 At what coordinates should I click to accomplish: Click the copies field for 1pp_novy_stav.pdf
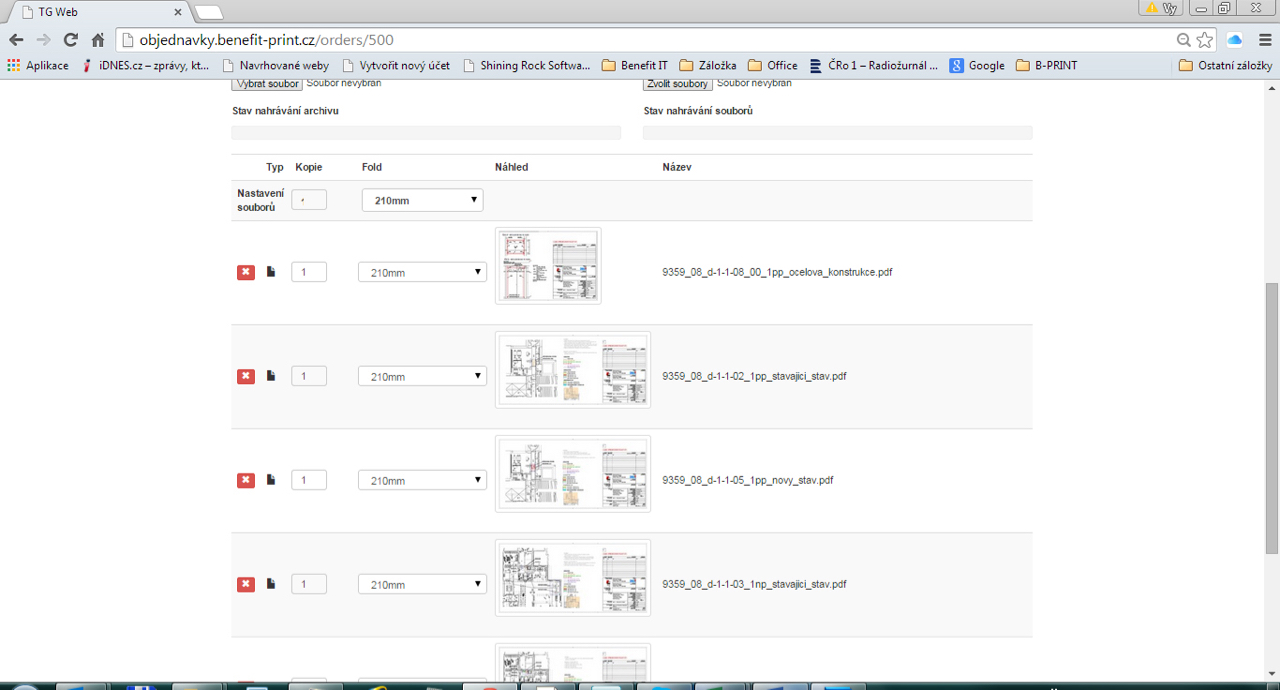[309, 480]
